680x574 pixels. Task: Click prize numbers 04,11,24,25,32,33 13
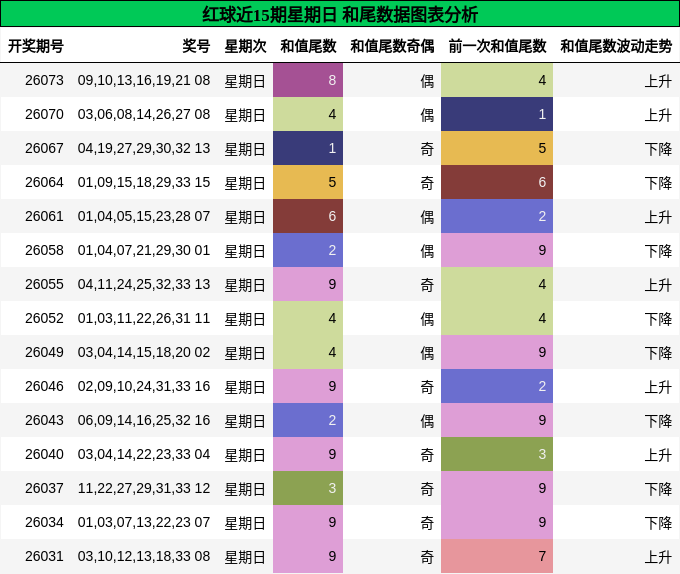click(x=144, y=284)
